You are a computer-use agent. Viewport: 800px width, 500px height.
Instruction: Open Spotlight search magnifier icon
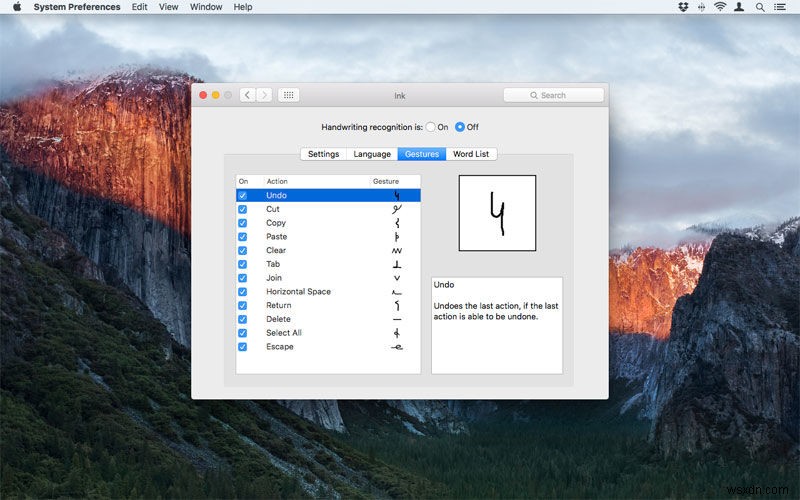pyautogui.click(x=762, y=7)
